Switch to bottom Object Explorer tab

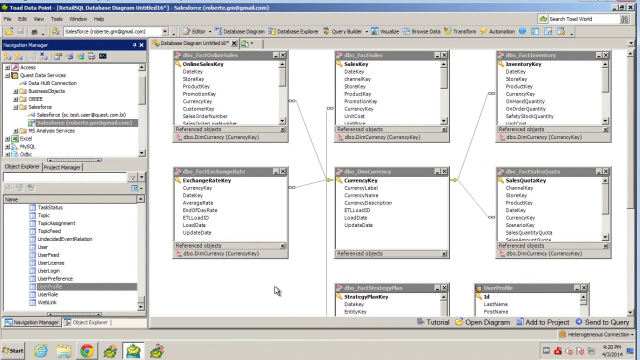[86, 322]
